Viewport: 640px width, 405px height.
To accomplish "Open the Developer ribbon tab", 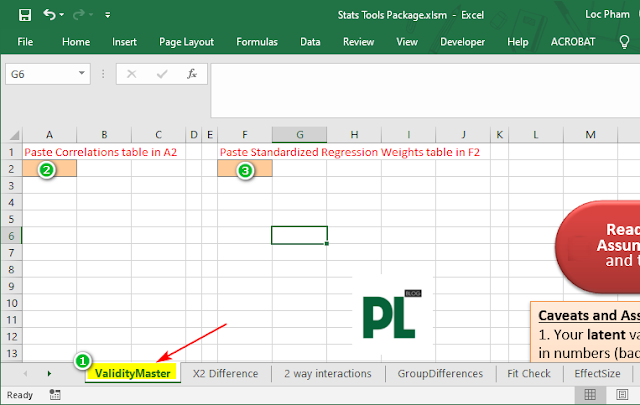I will point(462,42).
